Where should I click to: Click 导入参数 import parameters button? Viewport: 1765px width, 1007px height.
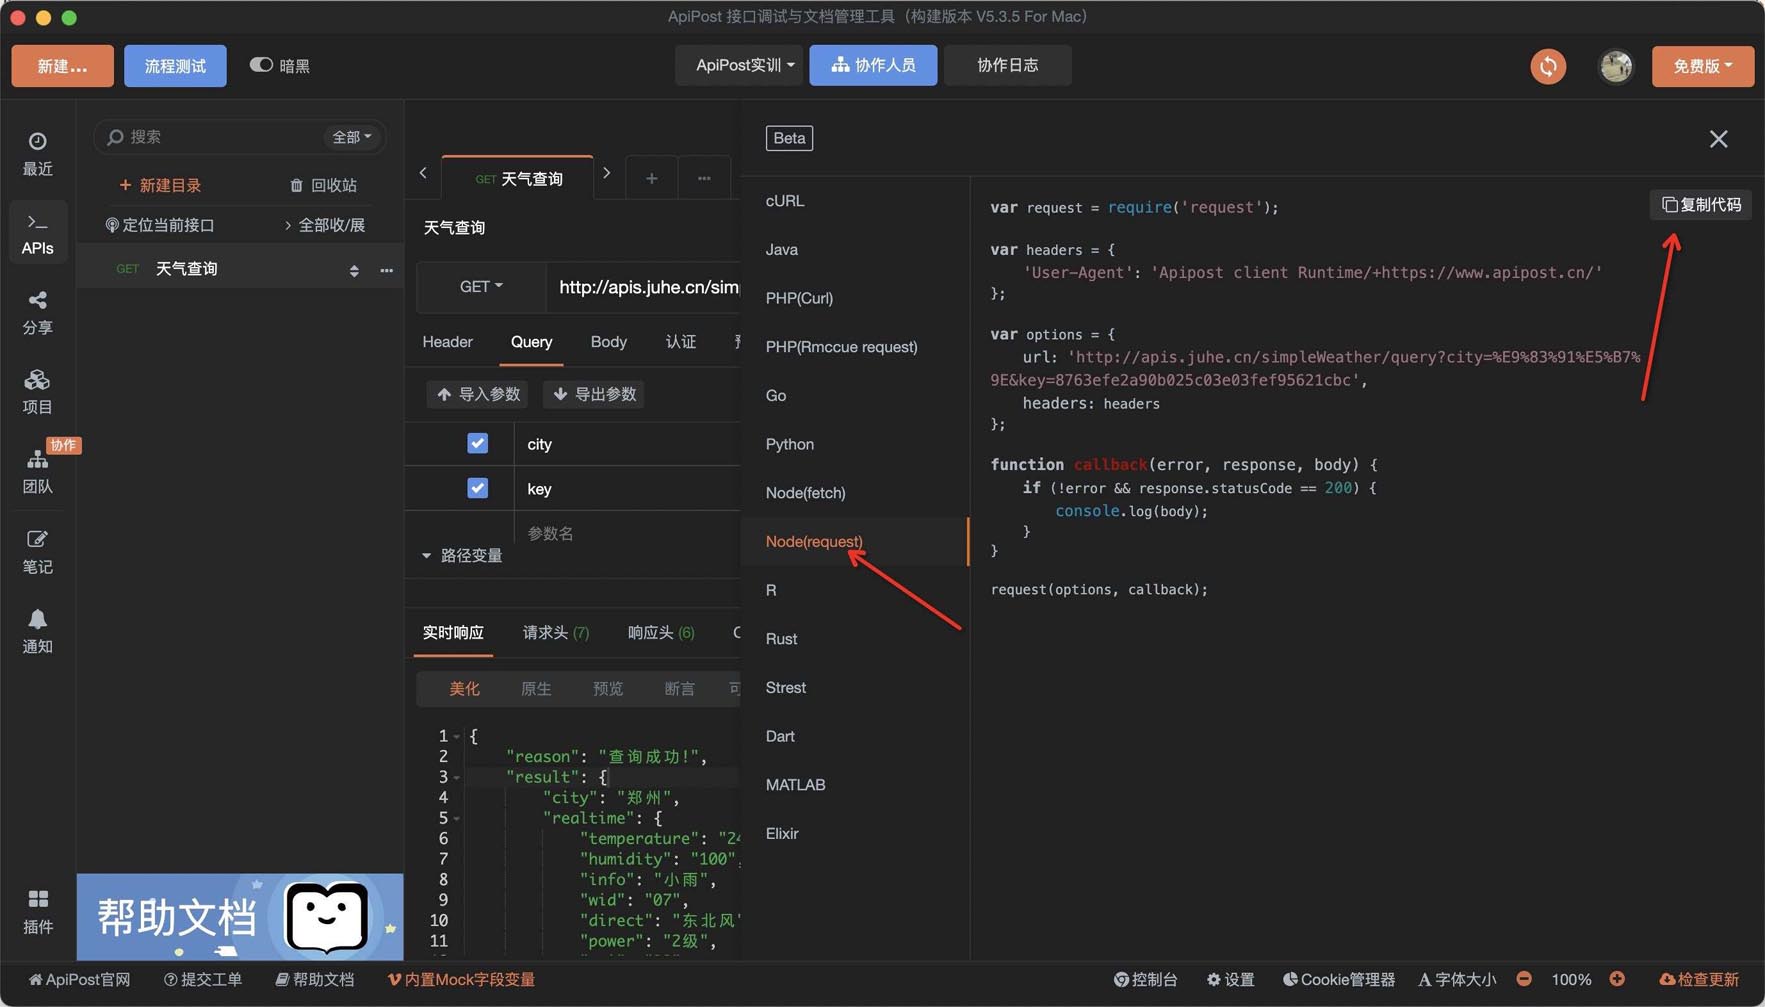click(478, 394)
